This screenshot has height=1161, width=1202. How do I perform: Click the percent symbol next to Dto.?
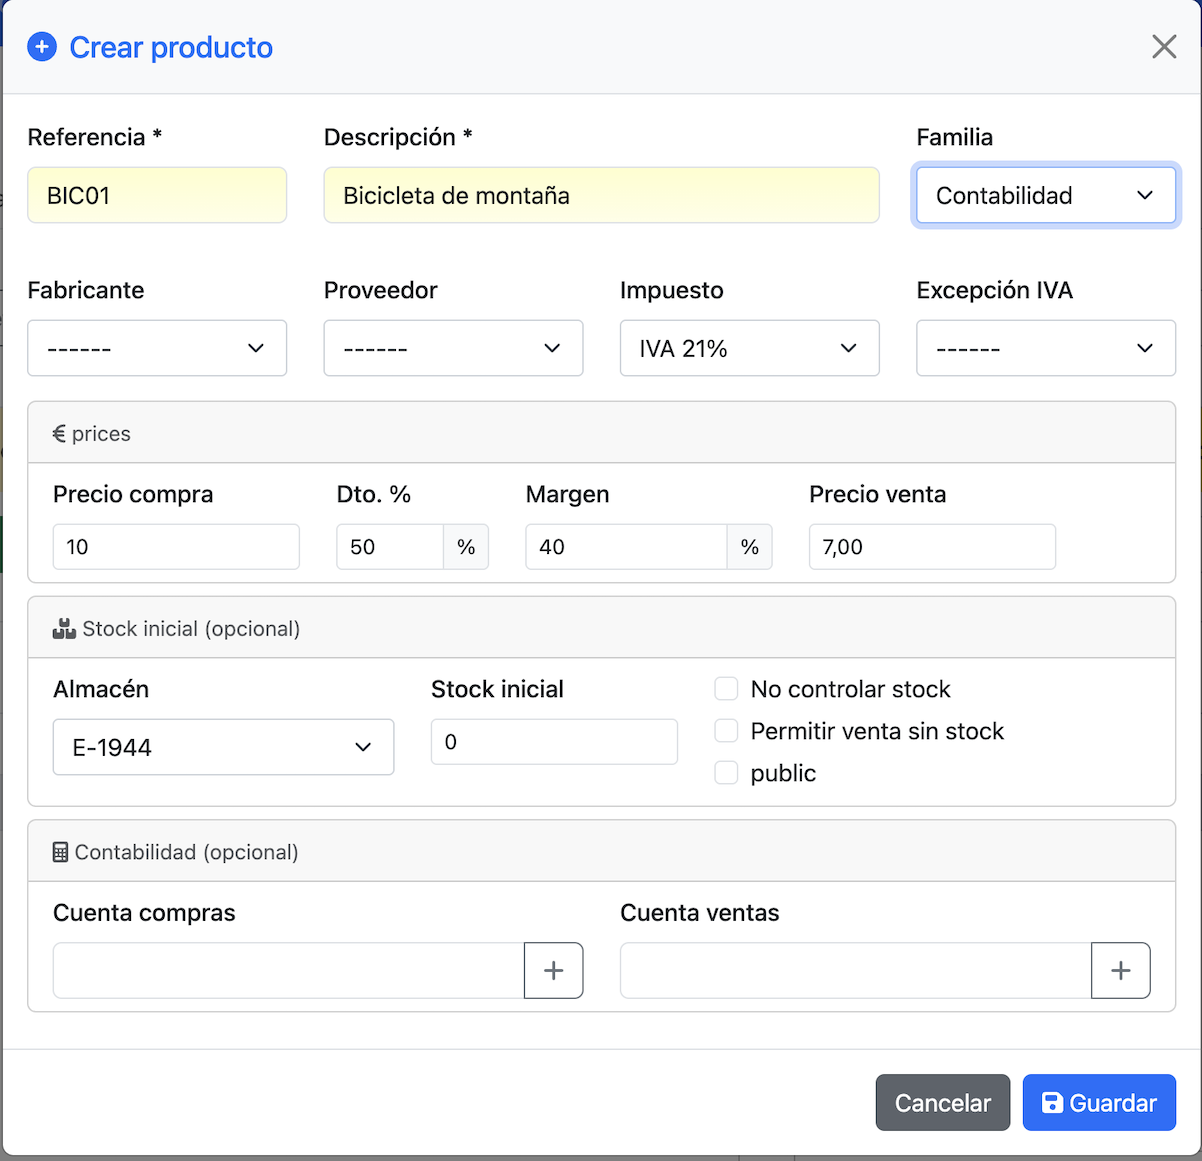pyautogui.click(x=465, y=547)
